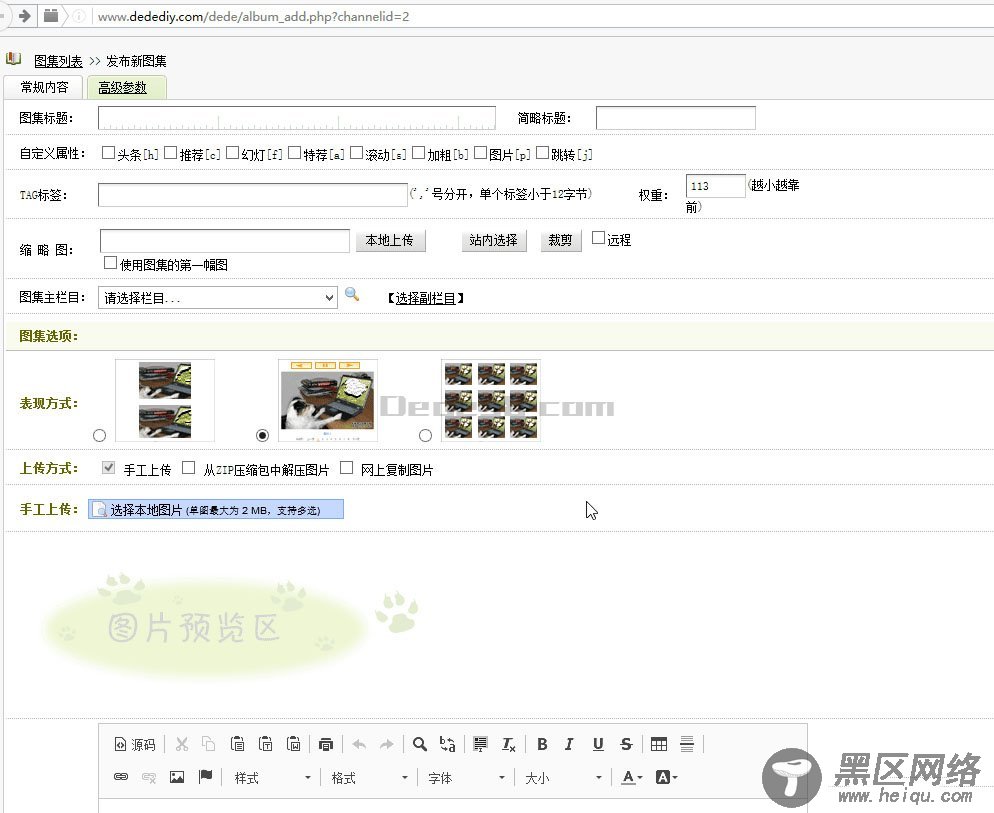994x813 pixels.
Task: Click the Remove Format icon
Action: pos(508,745)
